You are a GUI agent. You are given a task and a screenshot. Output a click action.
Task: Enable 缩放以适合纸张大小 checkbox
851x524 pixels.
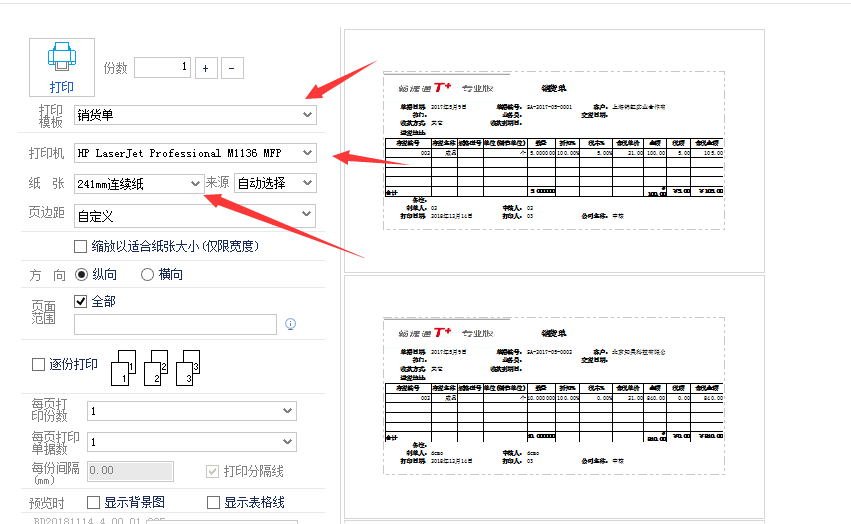click(81, 246)
